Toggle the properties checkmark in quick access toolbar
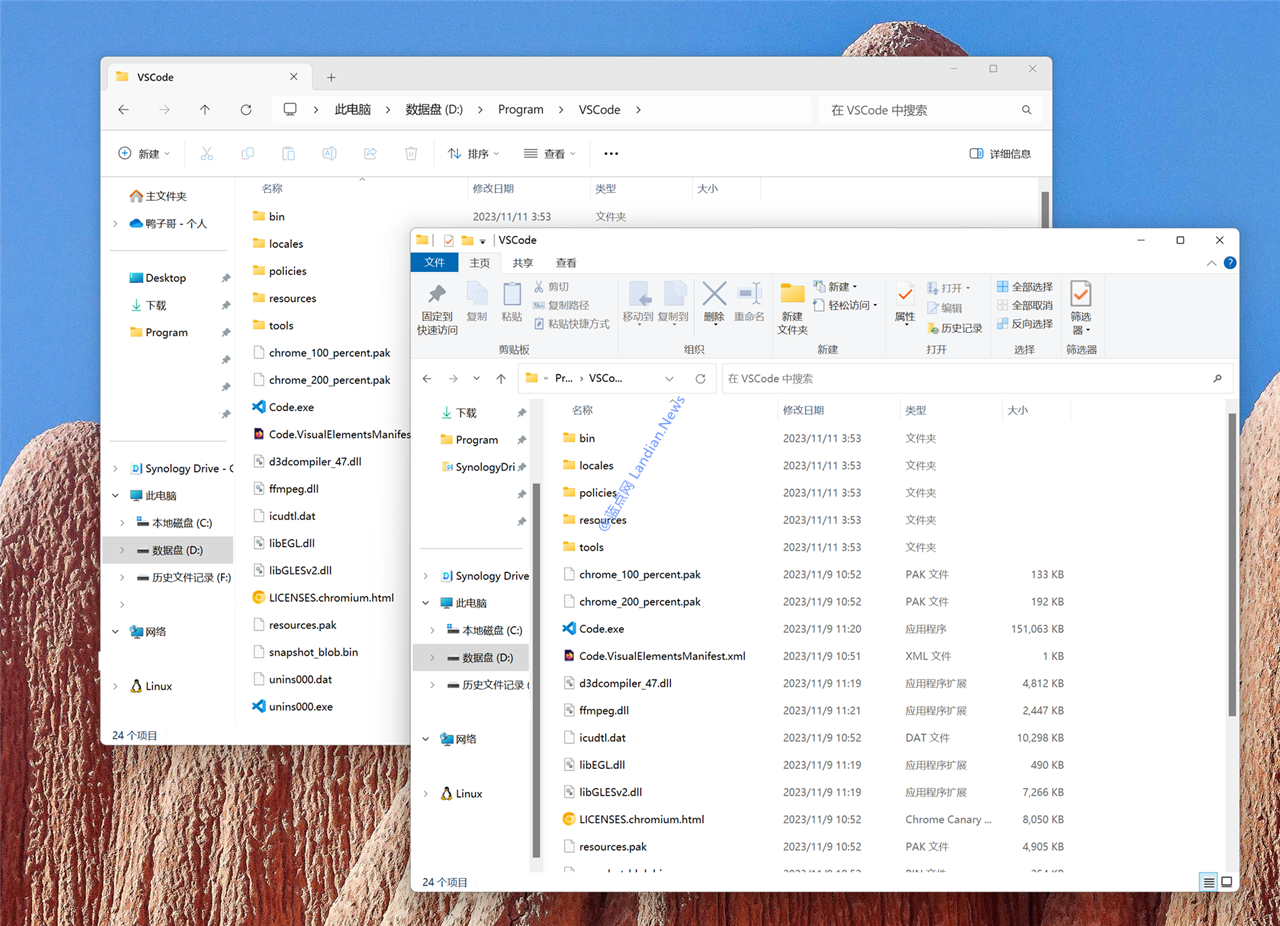This screenshot has height=926, width=1280. [449, 241]
